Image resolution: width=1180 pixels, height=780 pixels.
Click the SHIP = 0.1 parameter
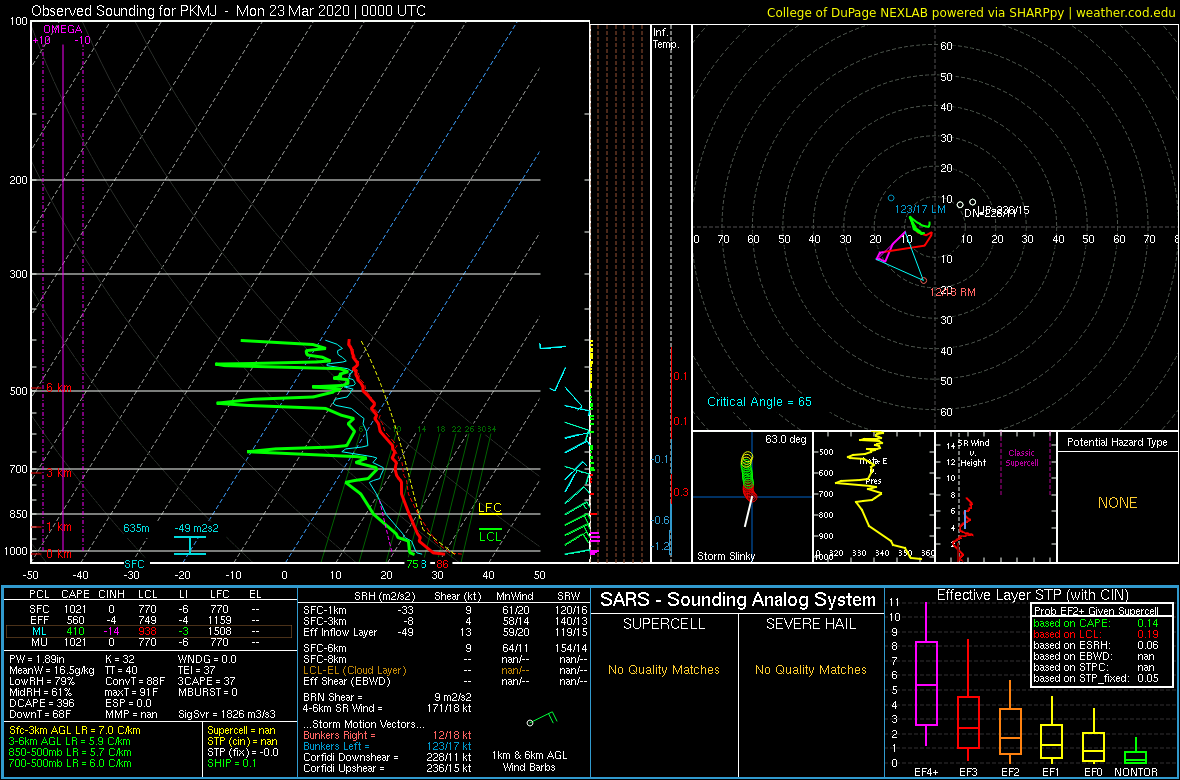pyautogui.click(x=233, y=763)
